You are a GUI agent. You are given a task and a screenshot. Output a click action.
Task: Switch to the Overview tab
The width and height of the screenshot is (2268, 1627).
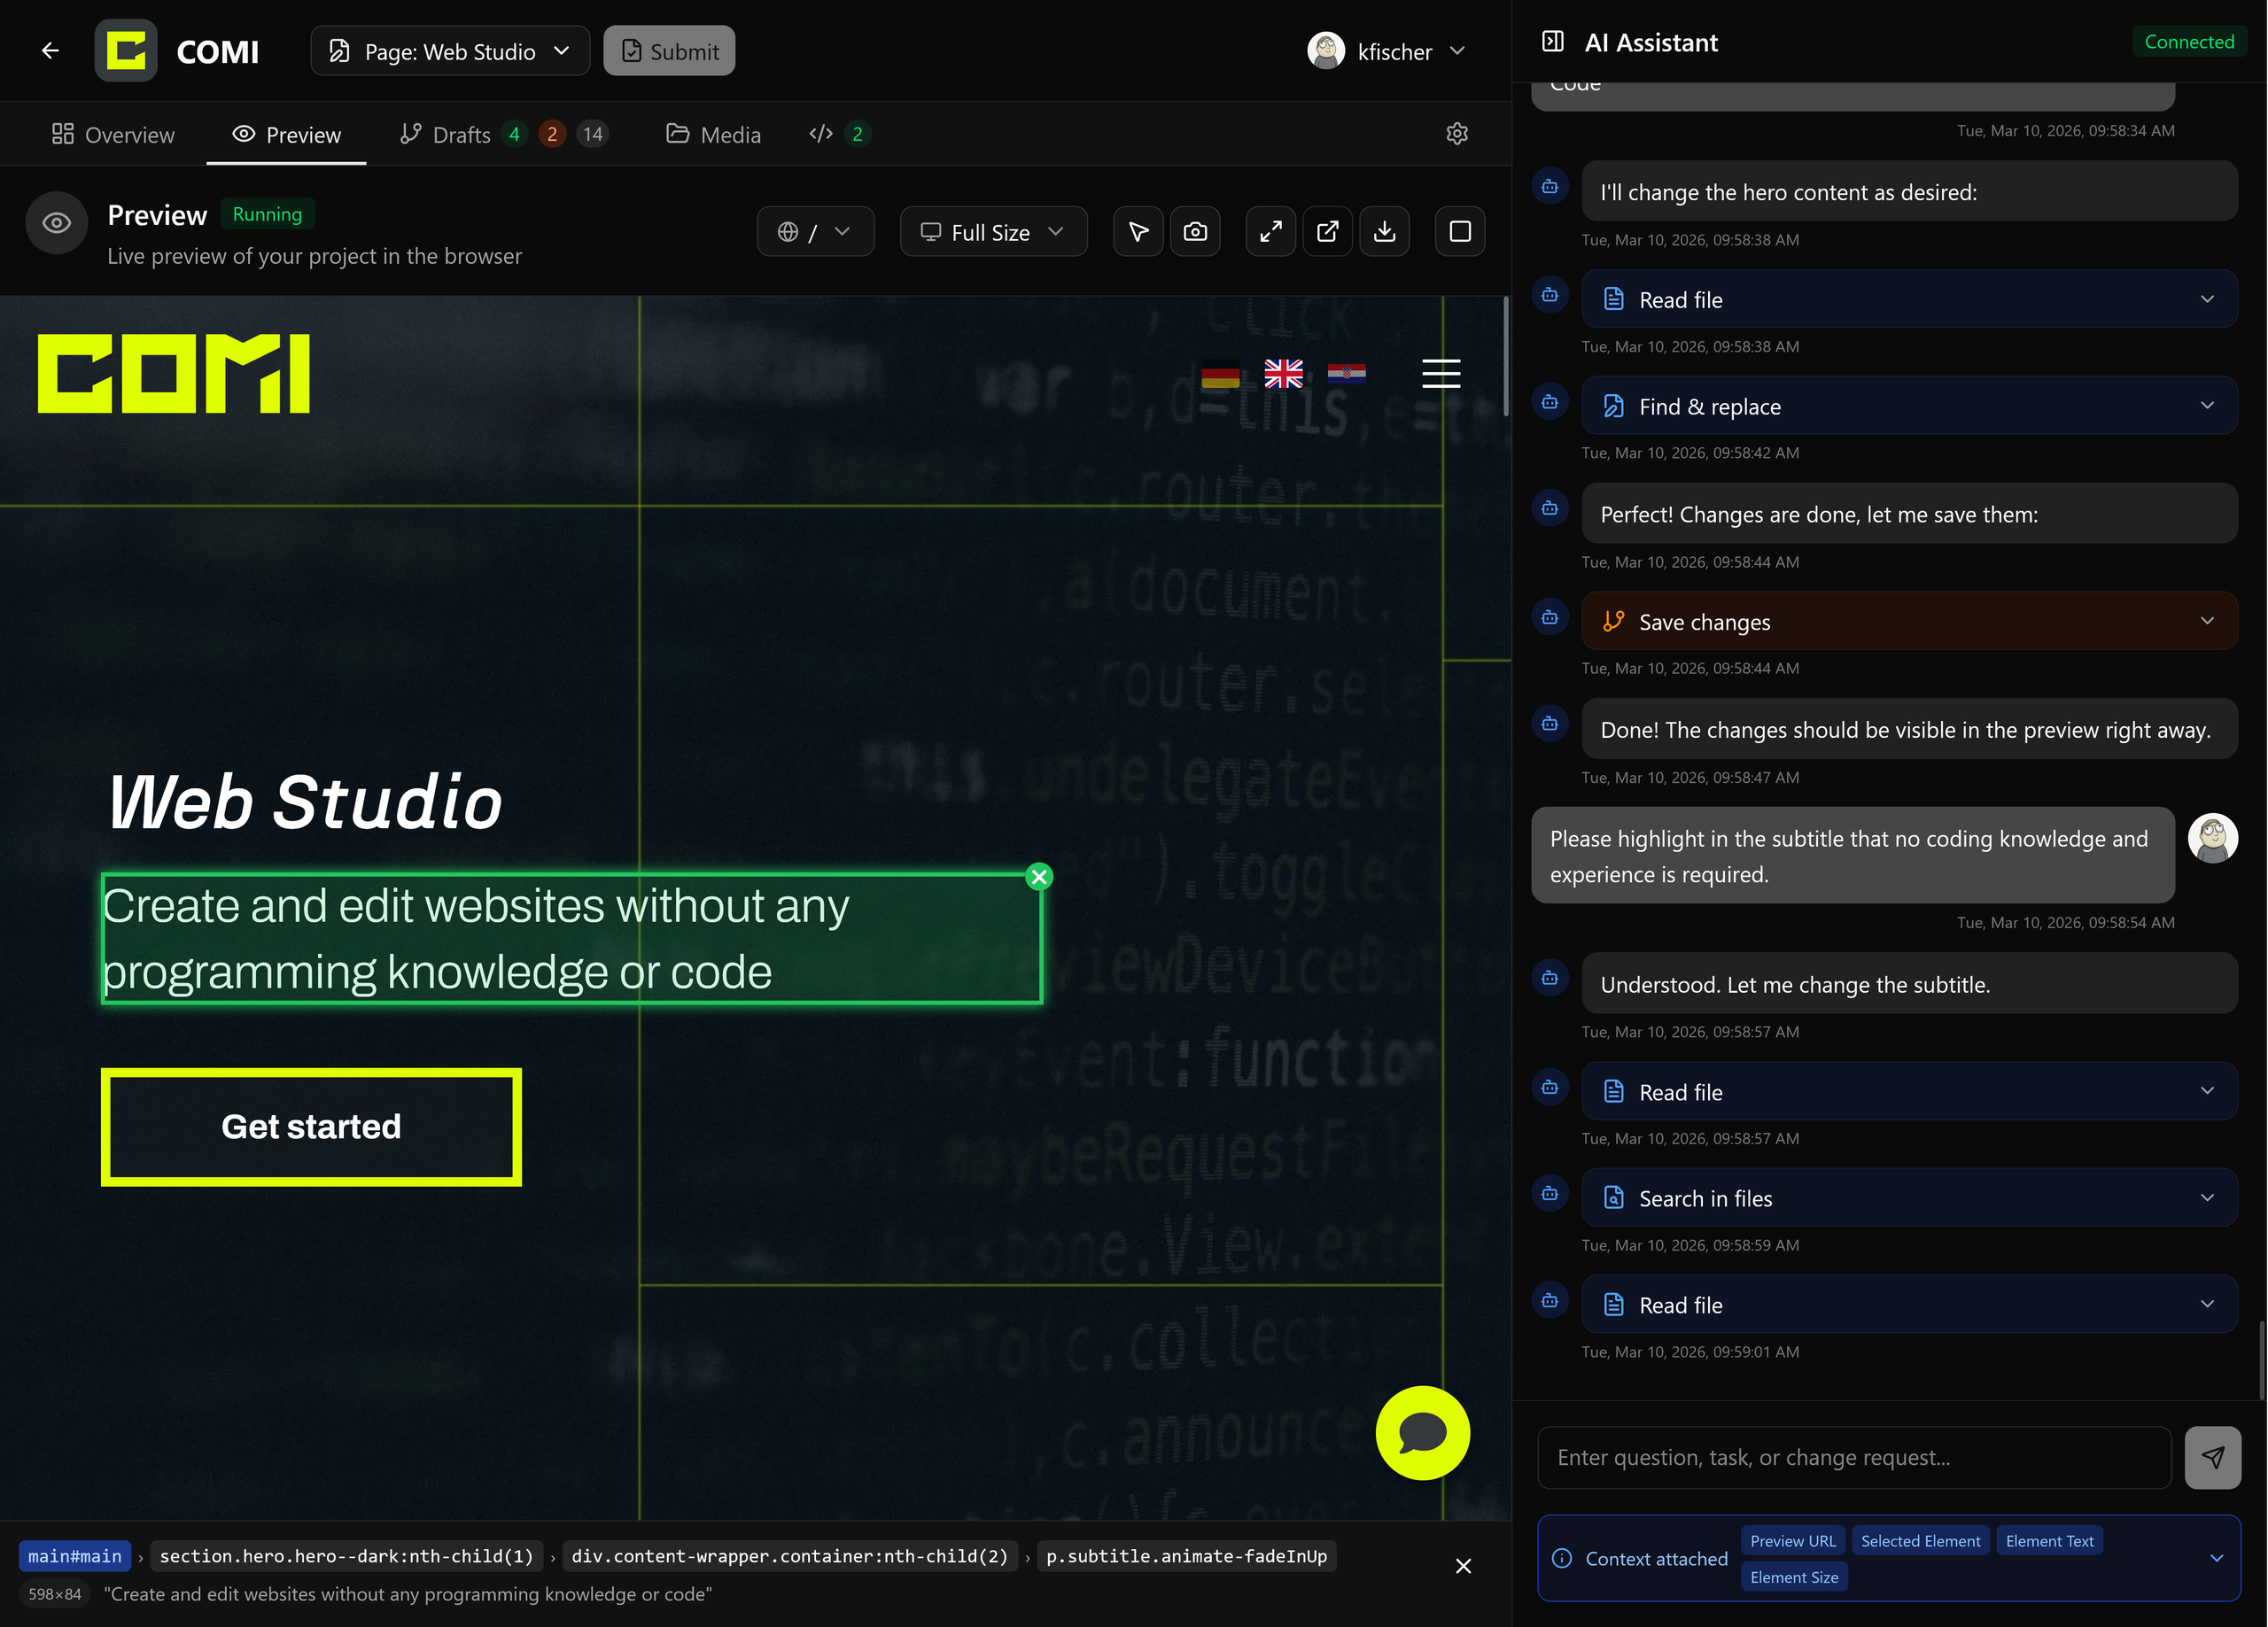click(x=113, y=134)
